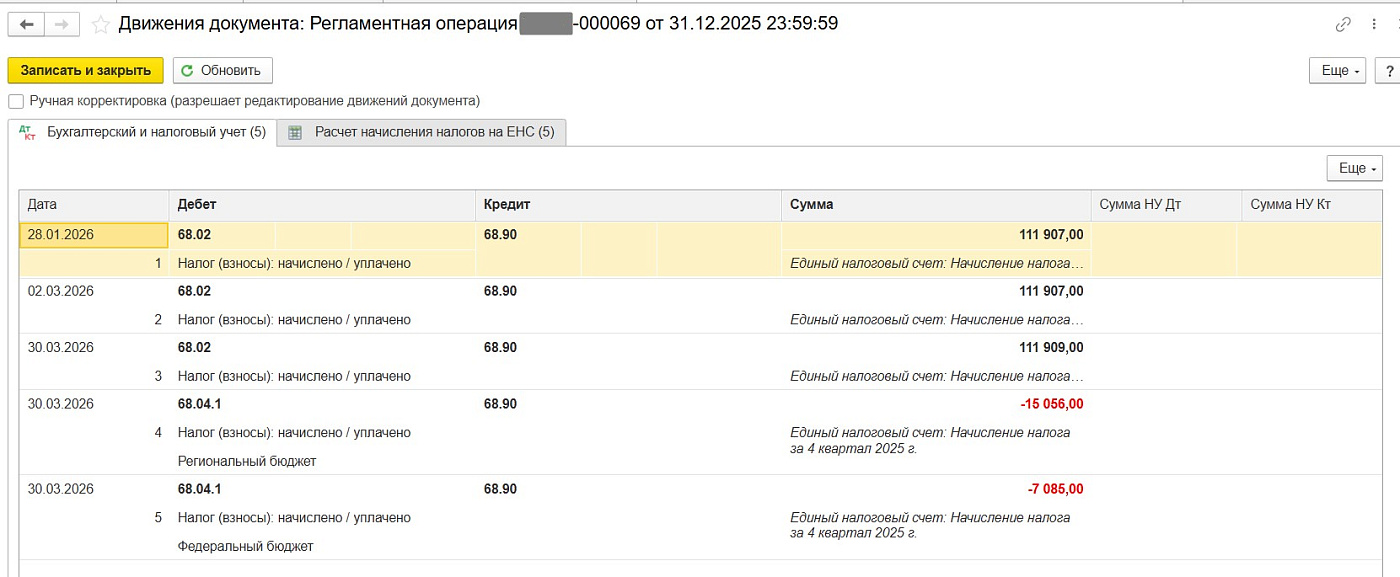Viewport: 1400px width, 577px height.
Task: Enable the Ручная корректировка checkbox
Action: point(15,101)
